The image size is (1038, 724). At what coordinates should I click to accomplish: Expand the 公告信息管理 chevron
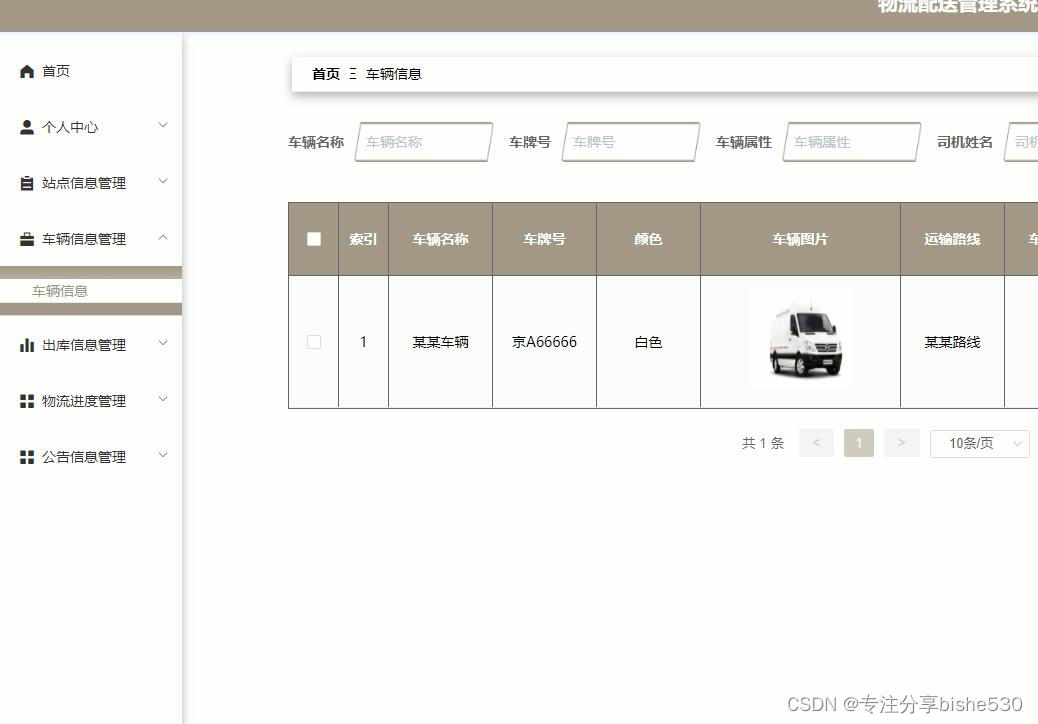(163, 455)
